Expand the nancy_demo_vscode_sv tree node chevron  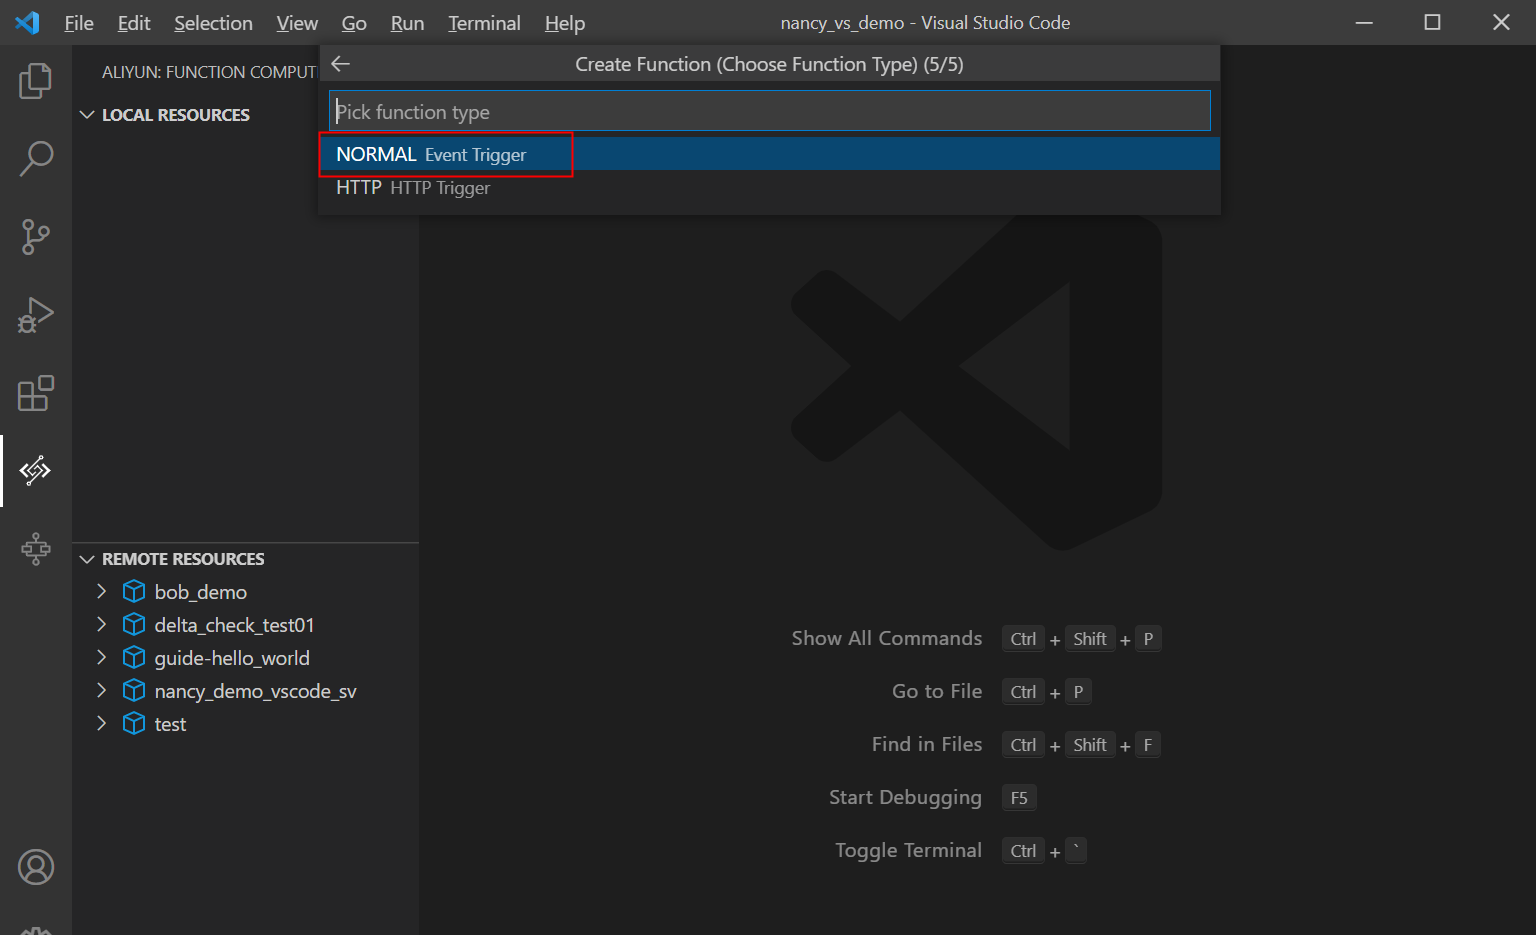(x=101, y=691)
